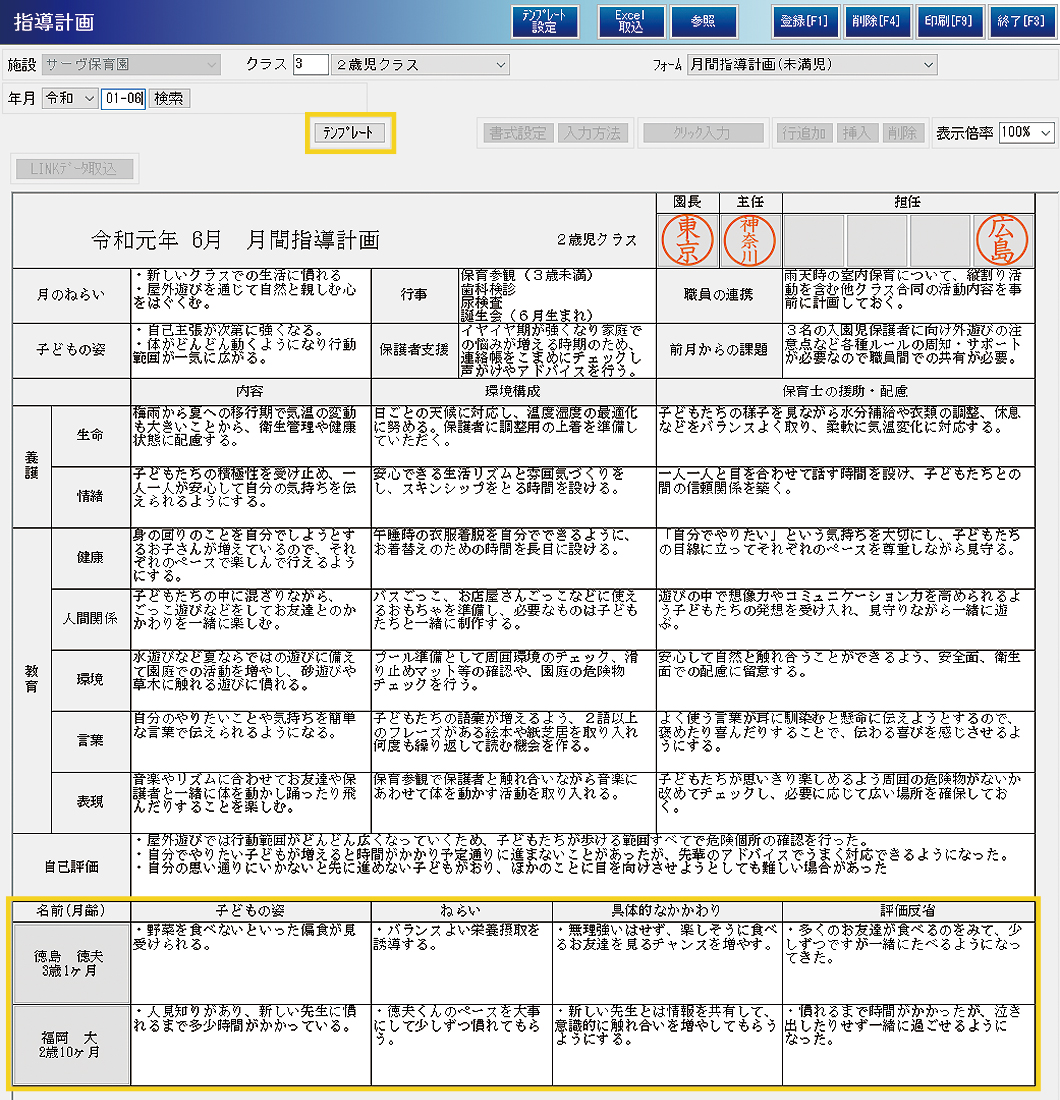Open the Excel取込 import button
Viewport: 1060px width, 1100px height.
[x=630, y=22]
